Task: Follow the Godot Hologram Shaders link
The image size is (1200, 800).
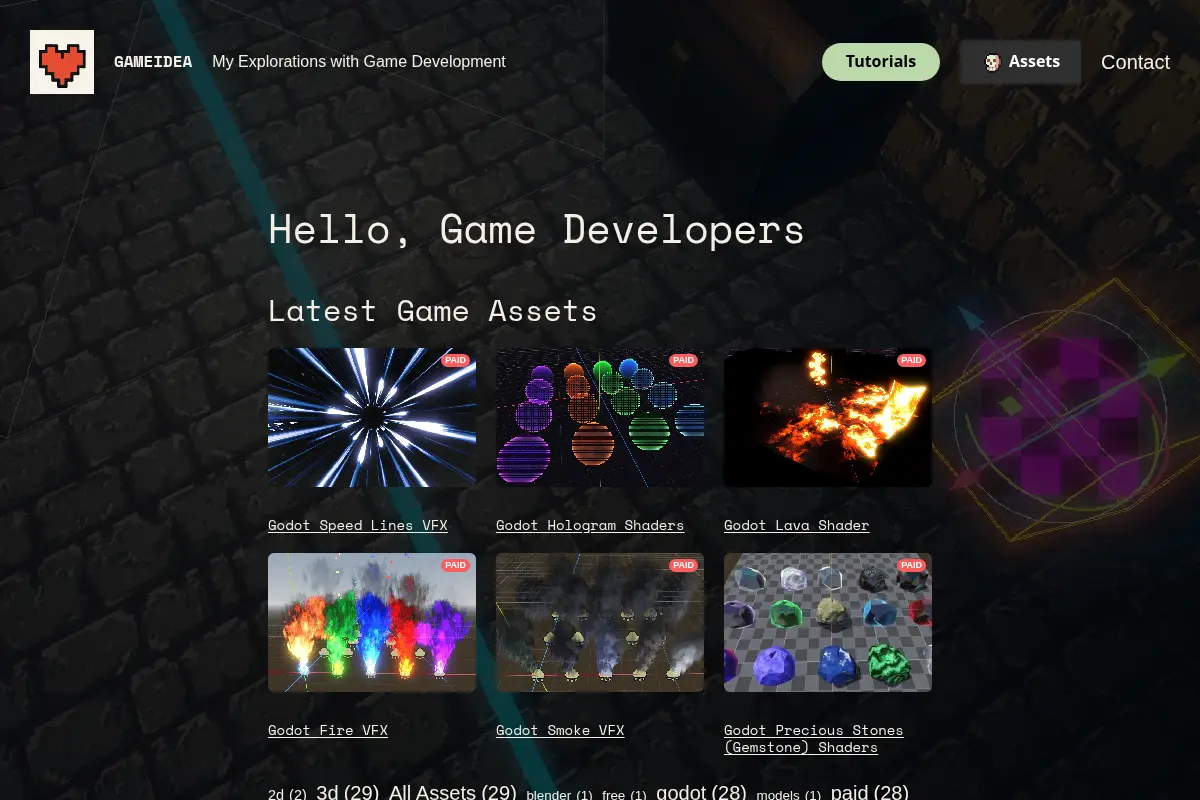Action: [590, 525]
